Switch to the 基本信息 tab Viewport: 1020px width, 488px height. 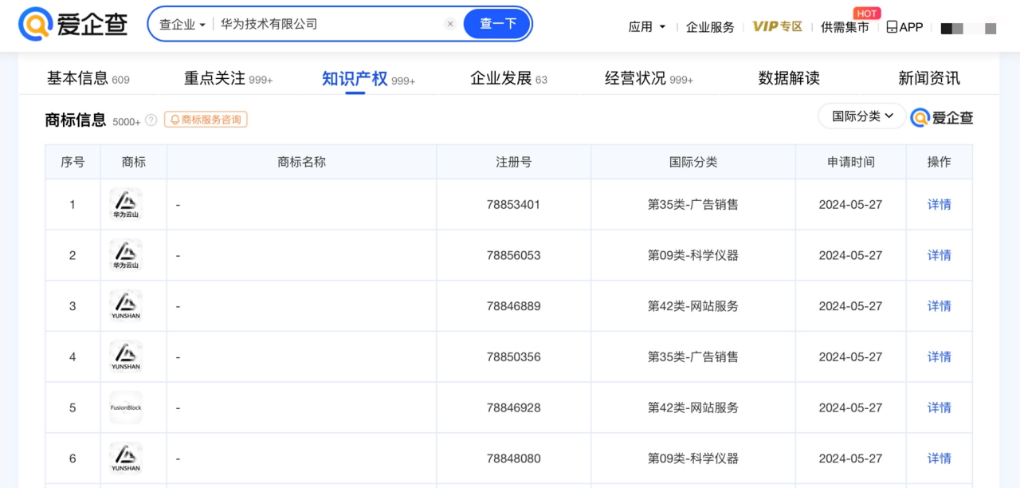tap(88, 79)
